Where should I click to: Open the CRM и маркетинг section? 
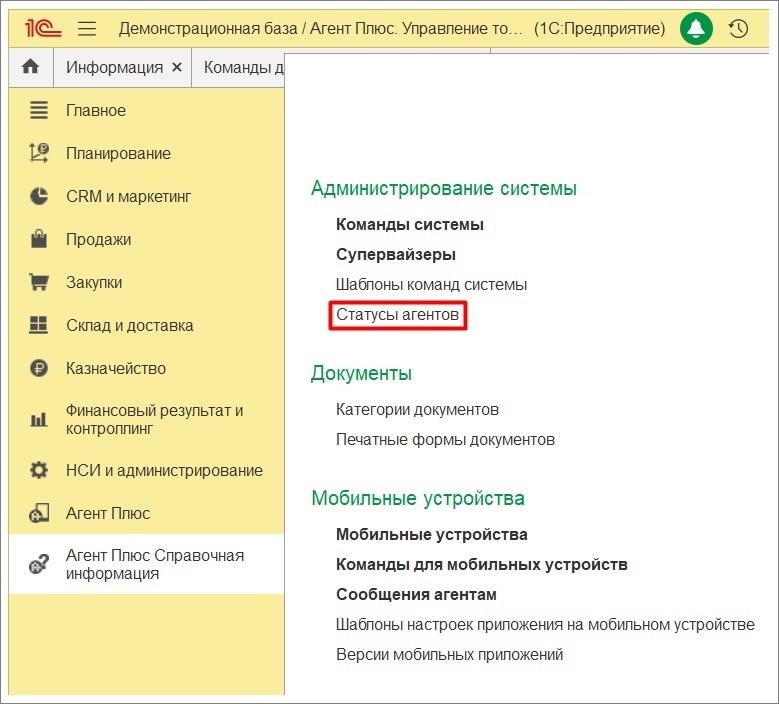tap(128, 196)
